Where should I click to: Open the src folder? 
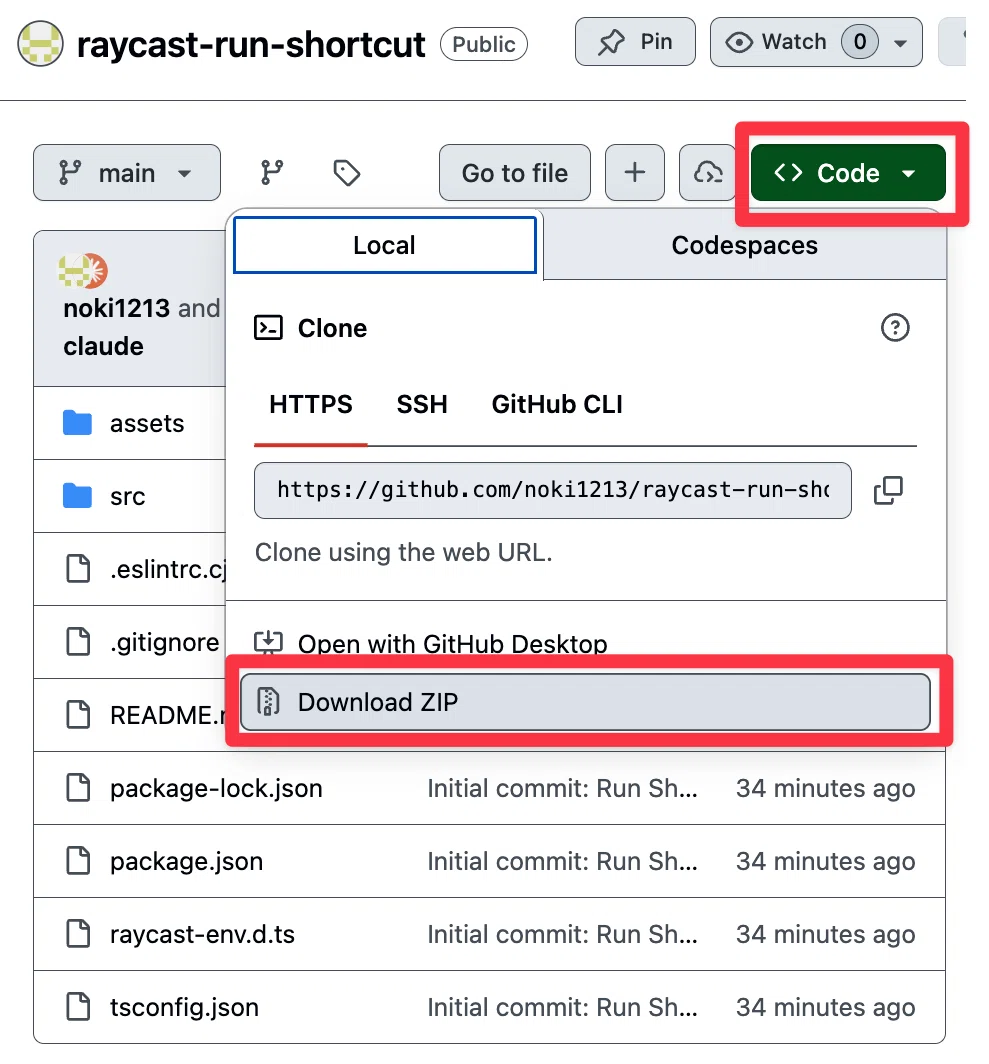pyautogui.click(x=128, y=496)
